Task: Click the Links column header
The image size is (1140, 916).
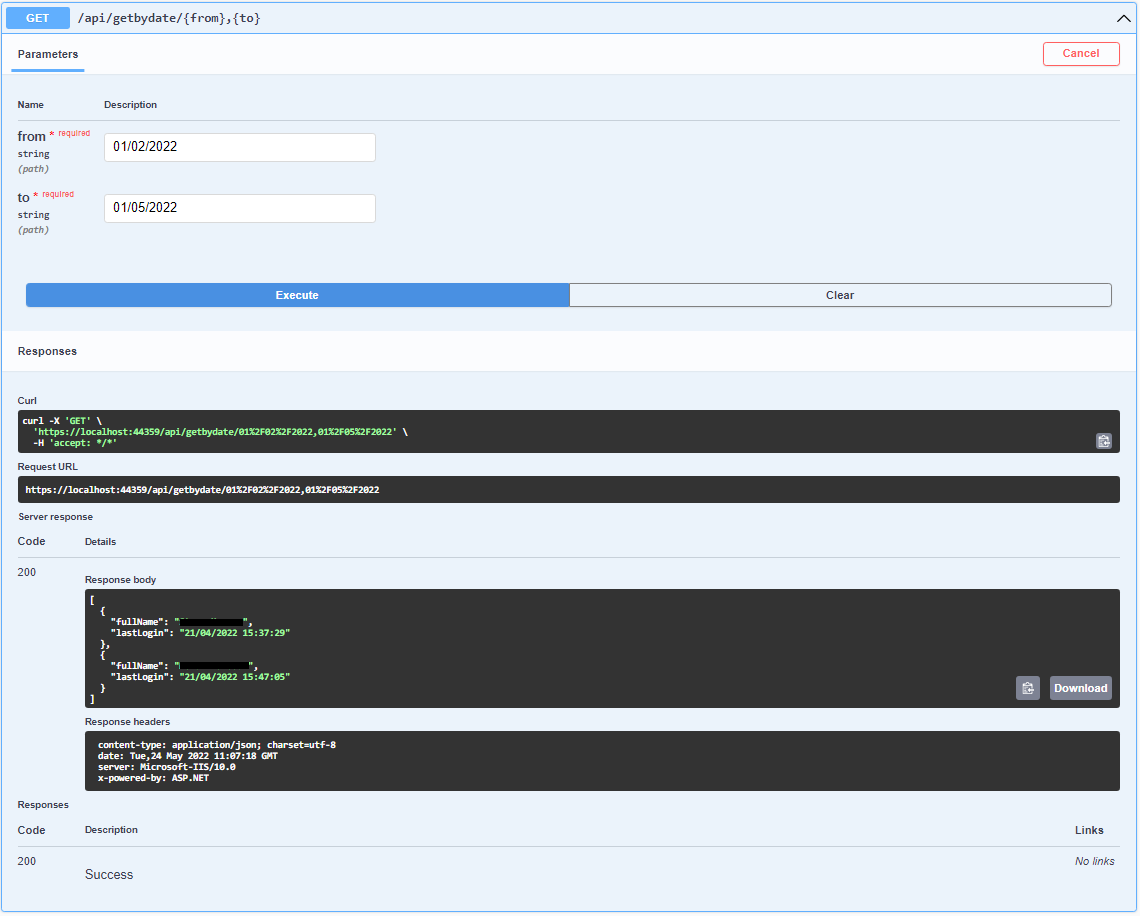Action: tap(1089, 830)
